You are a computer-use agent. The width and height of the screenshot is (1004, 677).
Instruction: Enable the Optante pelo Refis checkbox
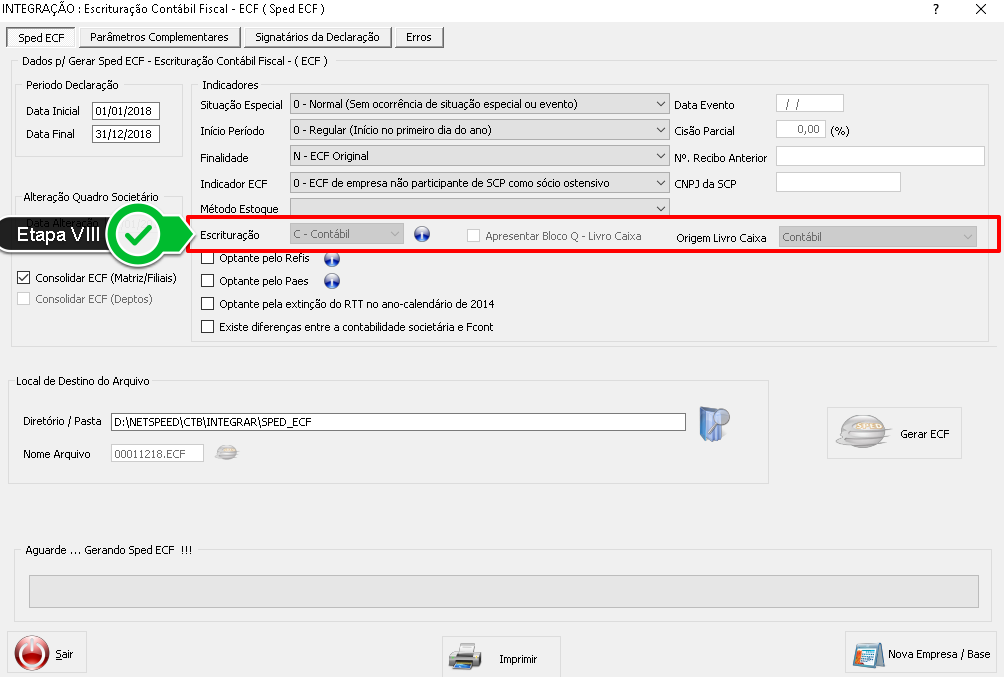[x=208, y=258]
